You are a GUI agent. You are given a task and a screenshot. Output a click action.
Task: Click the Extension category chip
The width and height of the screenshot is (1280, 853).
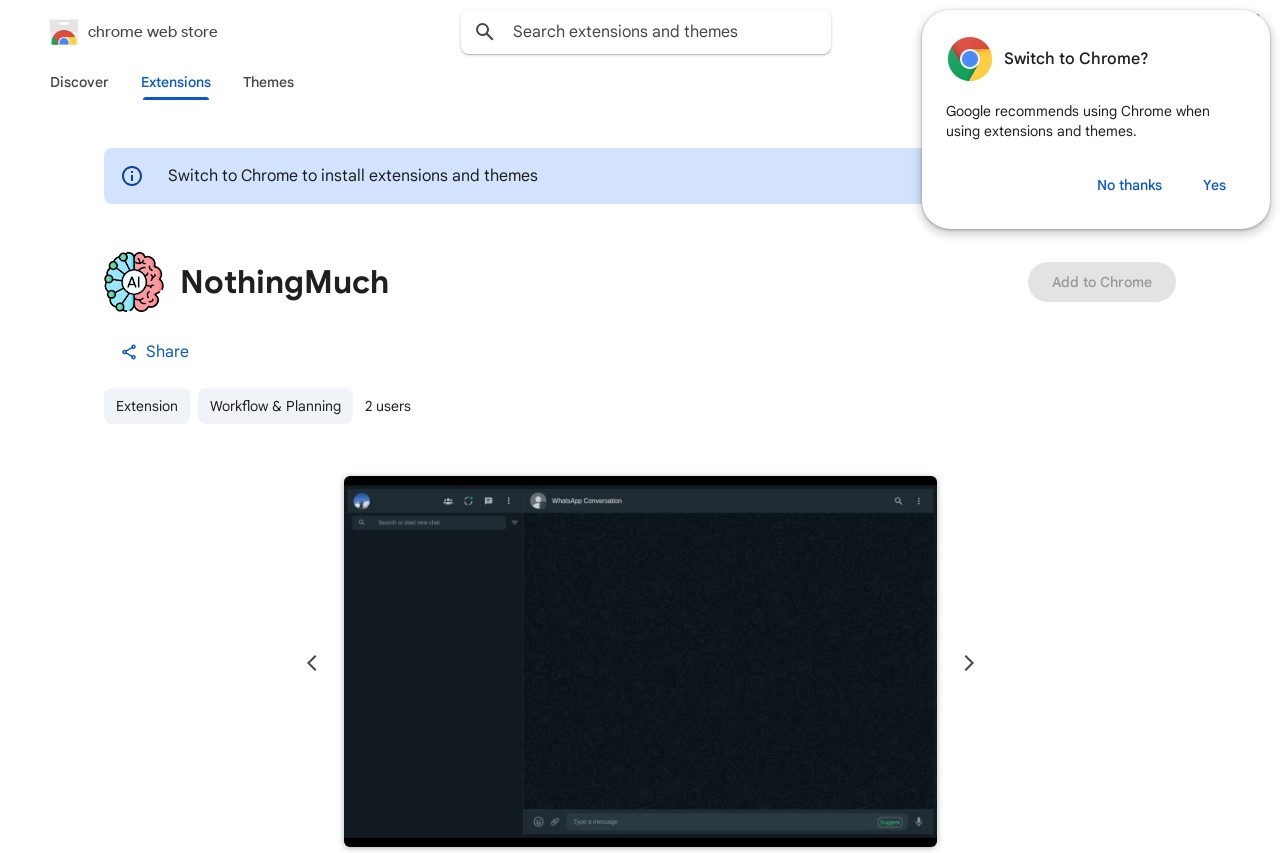tap(147, 406)
